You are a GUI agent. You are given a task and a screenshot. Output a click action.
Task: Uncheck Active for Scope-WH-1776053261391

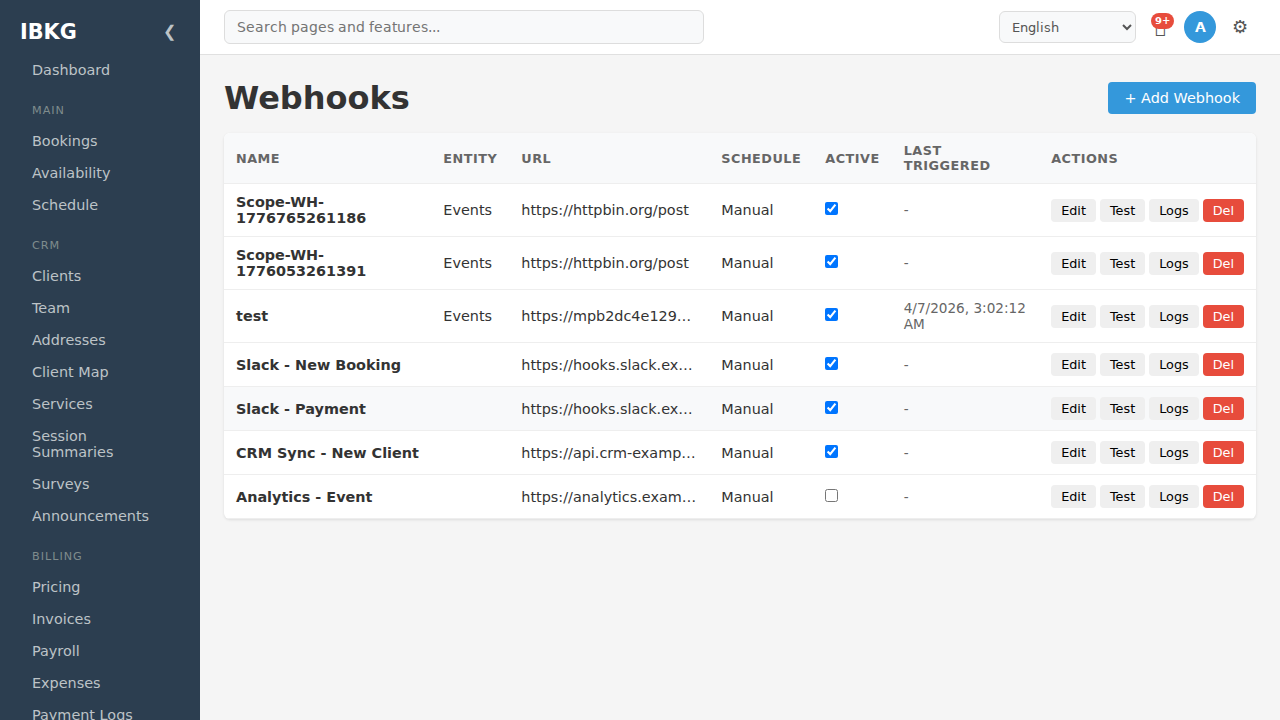click(x=831, y=262)
